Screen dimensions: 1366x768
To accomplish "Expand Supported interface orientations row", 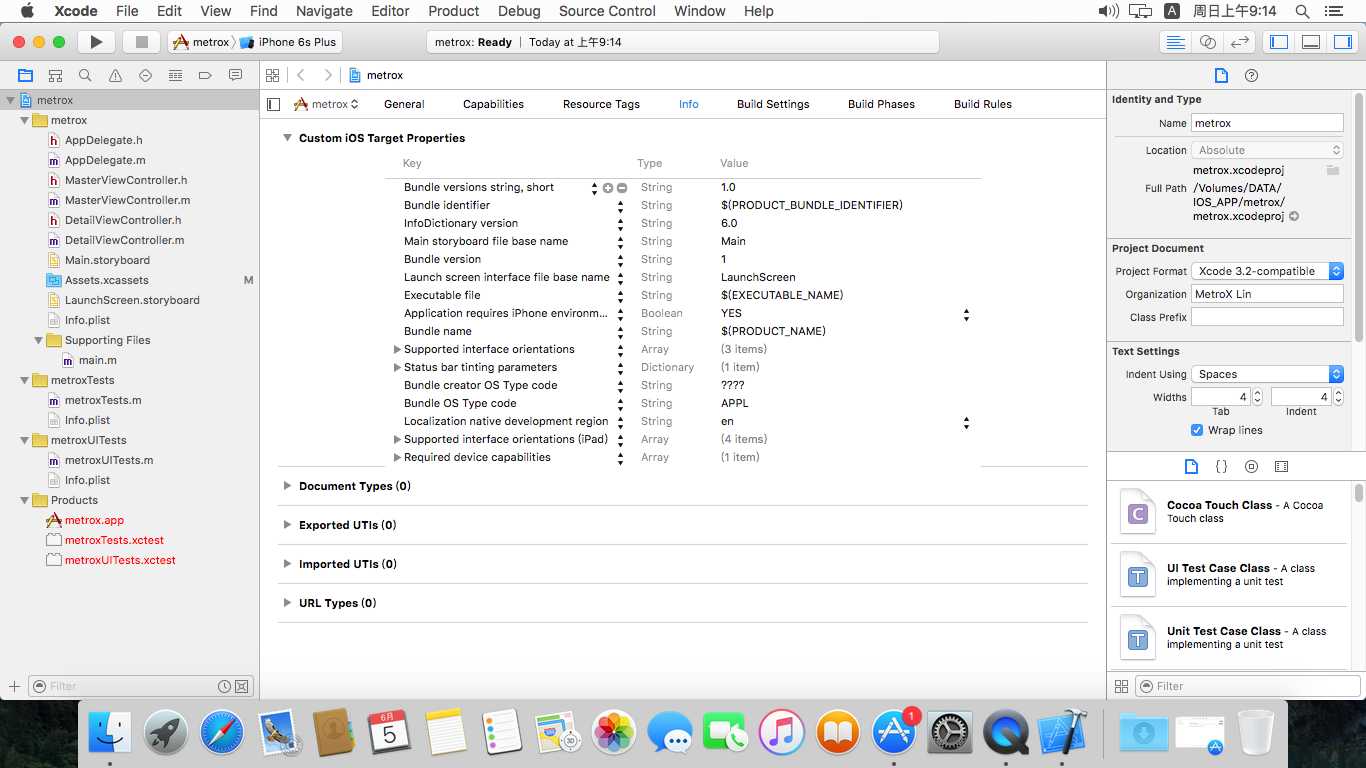I will click(x=397, y=349).
